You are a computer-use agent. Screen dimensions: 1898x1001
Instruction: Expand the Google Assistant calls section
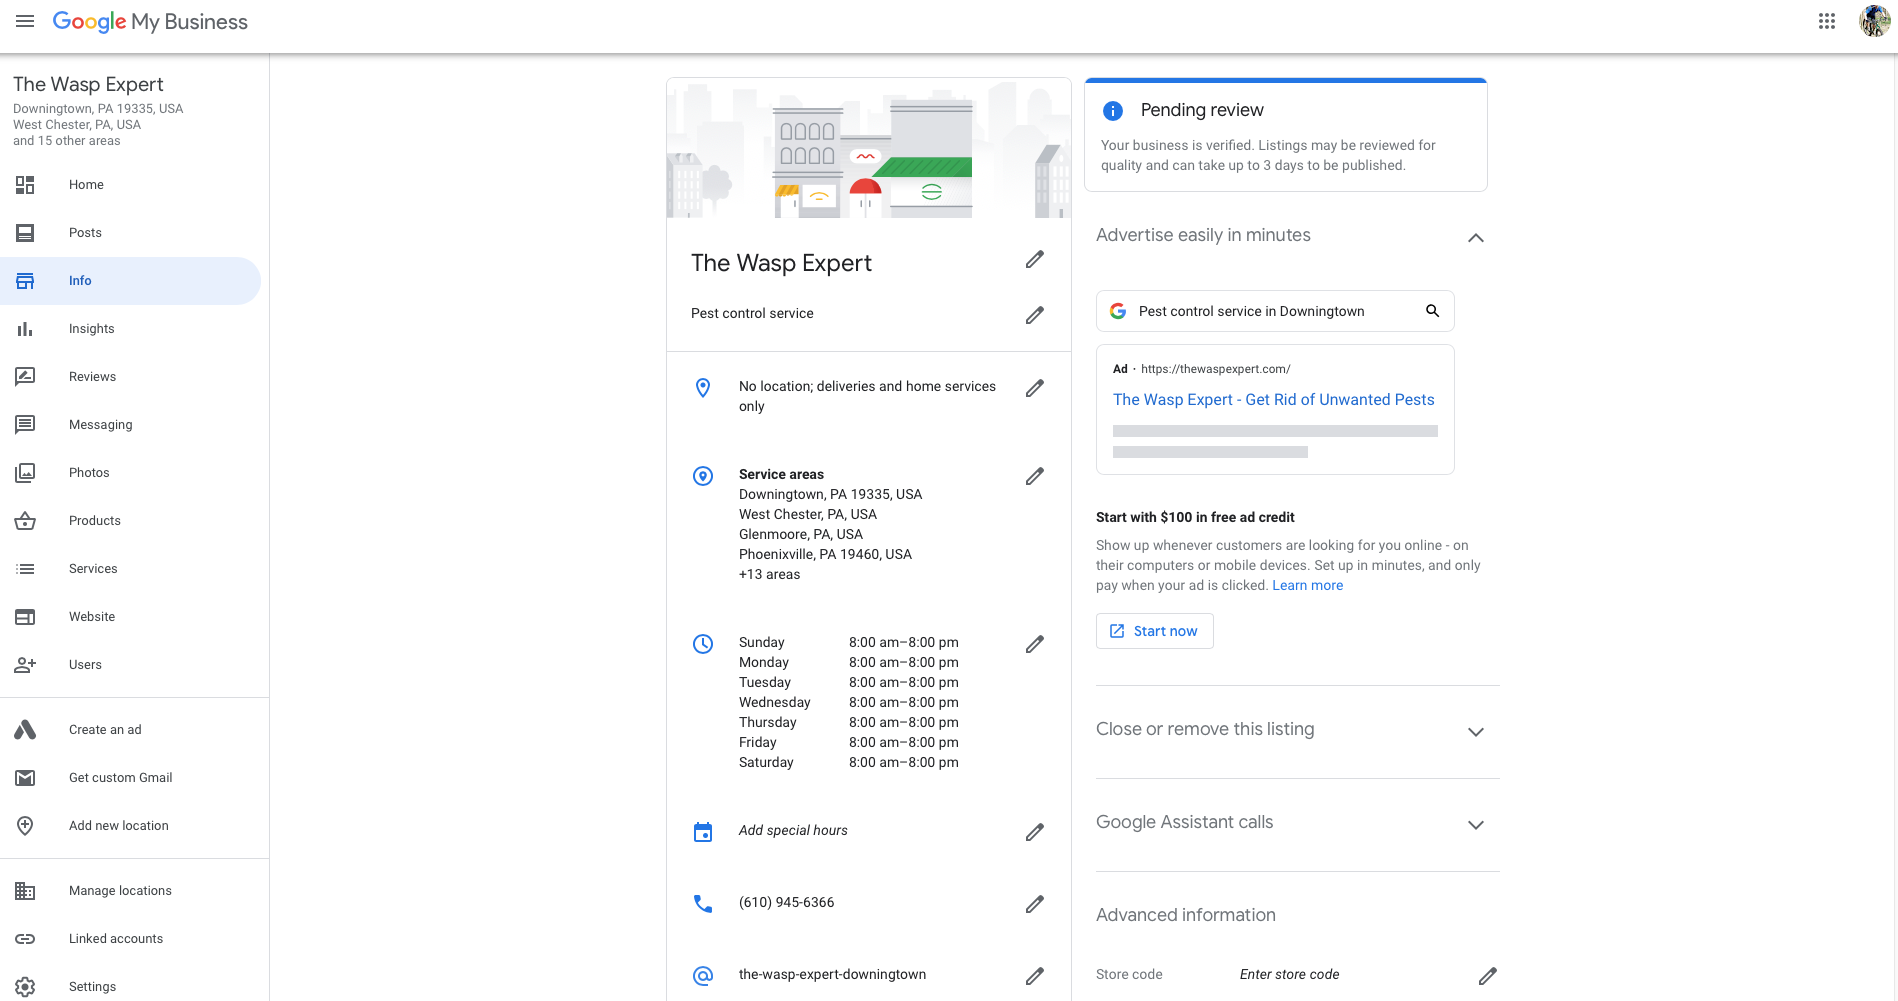point(1475,824)
